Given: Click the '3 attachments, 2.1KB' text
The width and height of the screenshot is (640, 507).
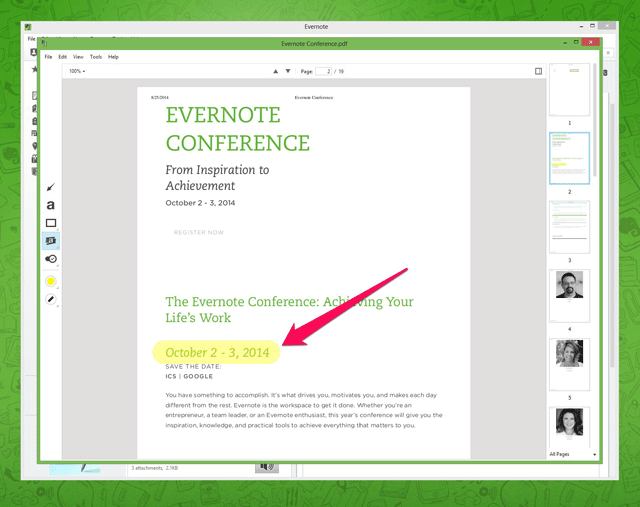Looking at the screenshot, I should pyautogui.click(x=154, y=468).
